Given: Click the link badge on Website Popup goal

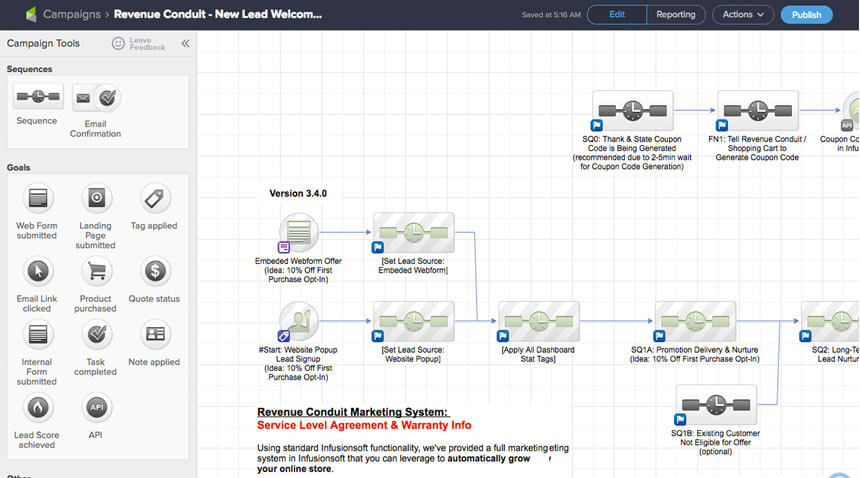Looking at the screenshot, I should pyautogui.click(x=284, y=336).
